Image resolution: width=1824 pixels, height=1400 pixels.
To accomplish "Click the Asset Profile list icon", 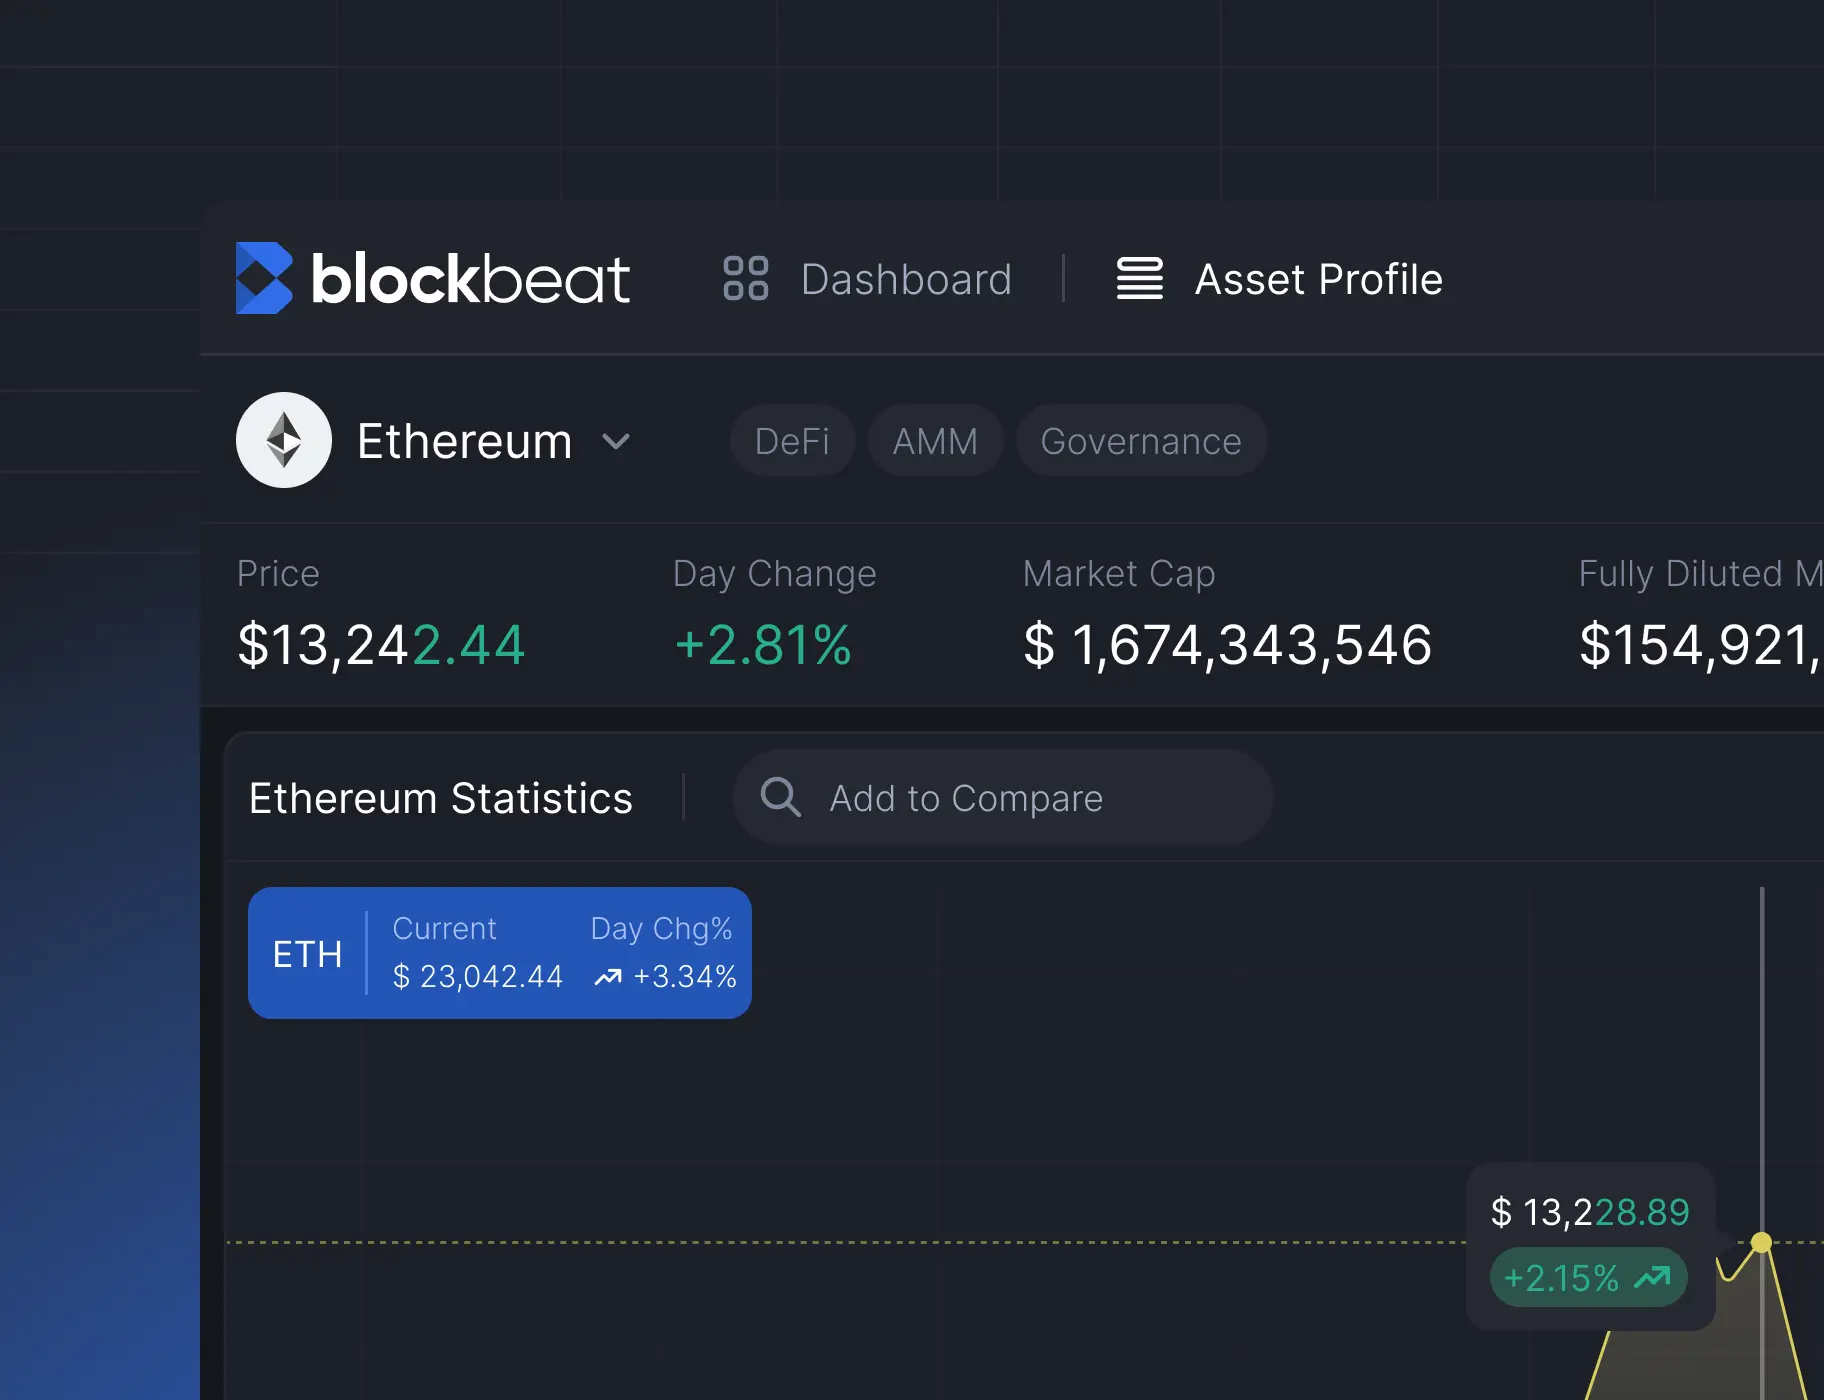I will (x=1140, y=278).
